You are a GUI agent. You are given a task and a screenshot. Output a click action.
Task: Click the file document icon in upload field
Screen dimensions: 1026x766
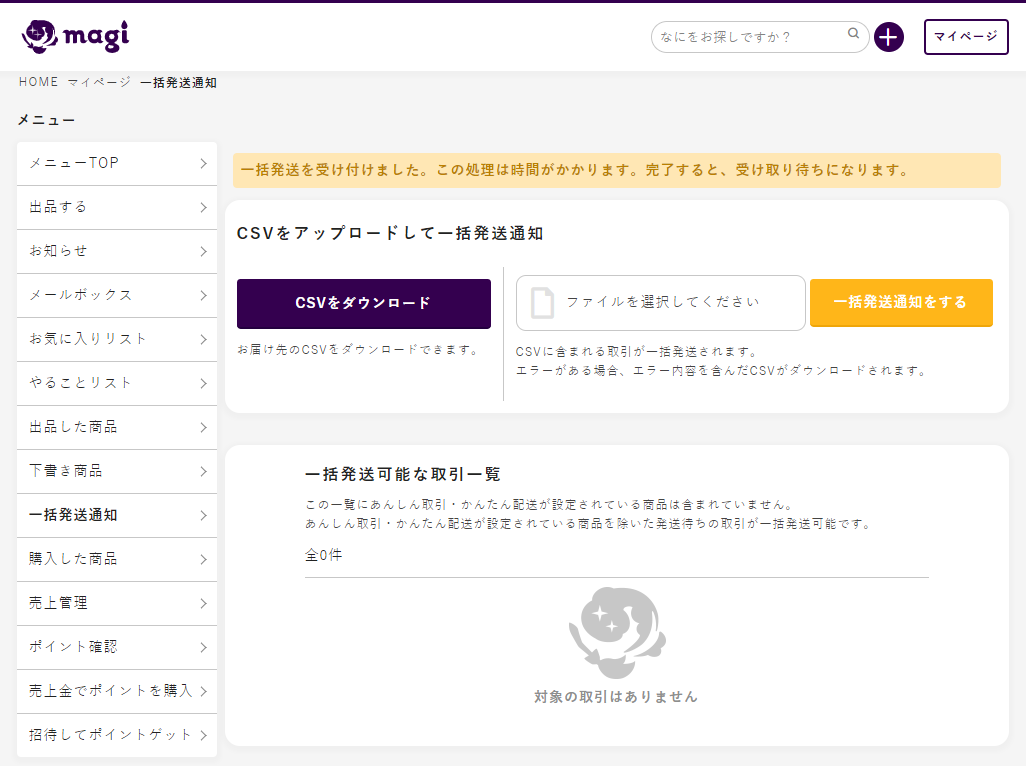542,302
